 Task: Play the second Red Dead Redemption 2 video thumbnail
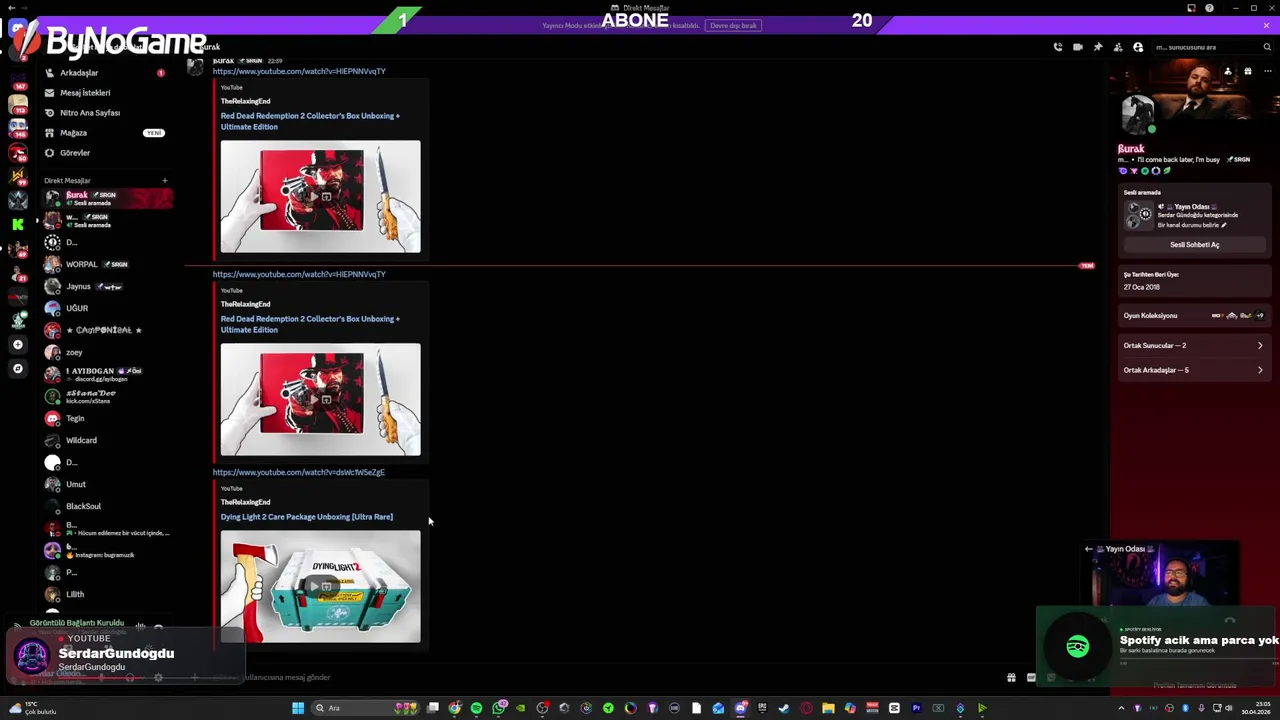320,400
